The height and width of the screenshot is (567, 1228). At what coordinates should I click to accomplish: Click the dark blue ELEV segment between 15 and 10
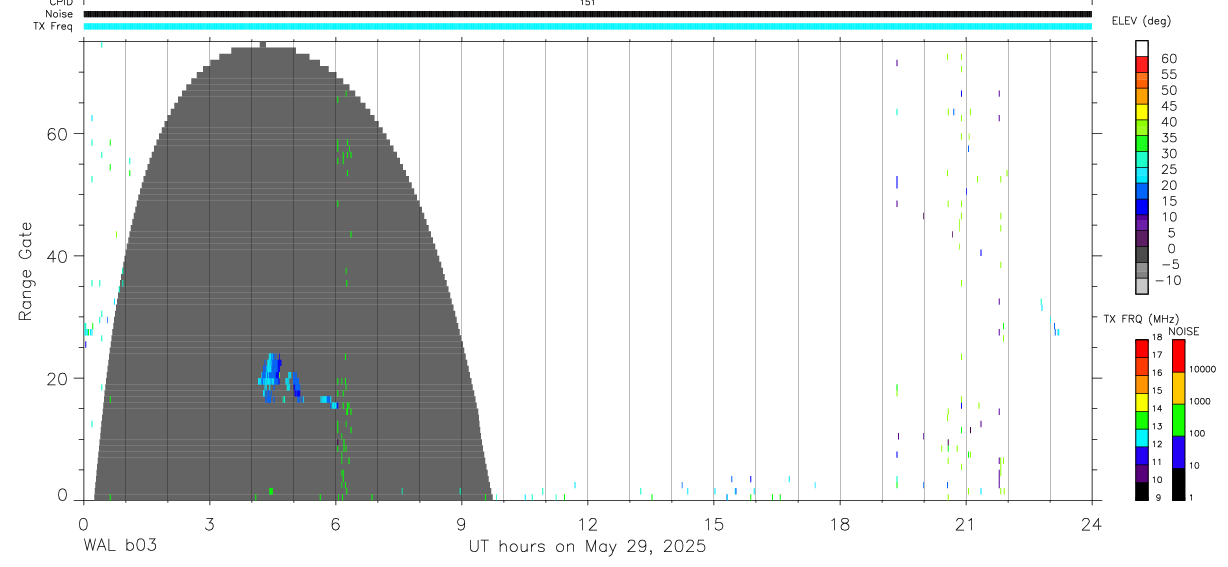tap(1142, 206)
